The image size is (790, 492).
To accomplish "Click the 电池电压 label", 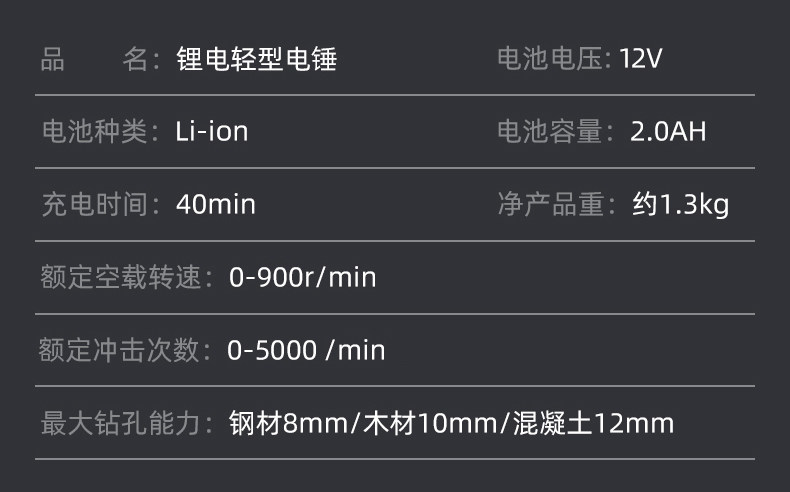I will 552,59.
